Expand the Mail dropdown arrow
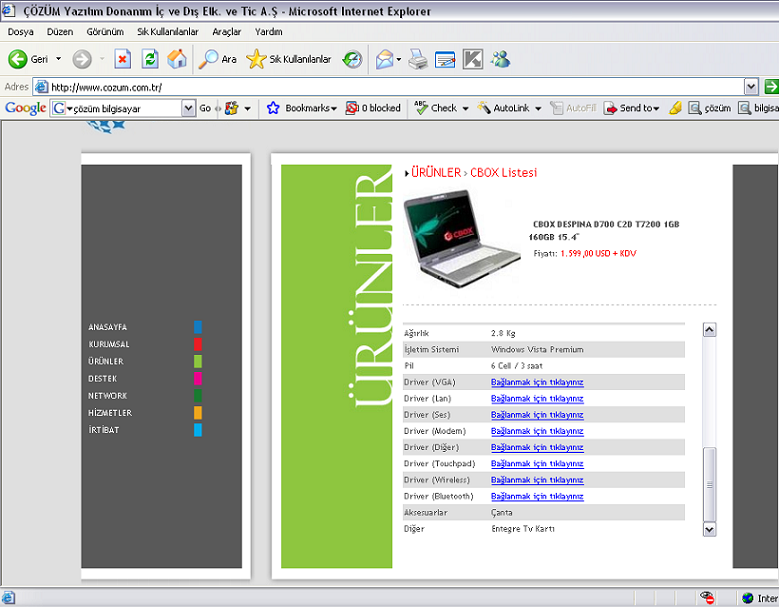Image resolution: width=779 pixels, height=607 pixels. (x=398, y=60)
